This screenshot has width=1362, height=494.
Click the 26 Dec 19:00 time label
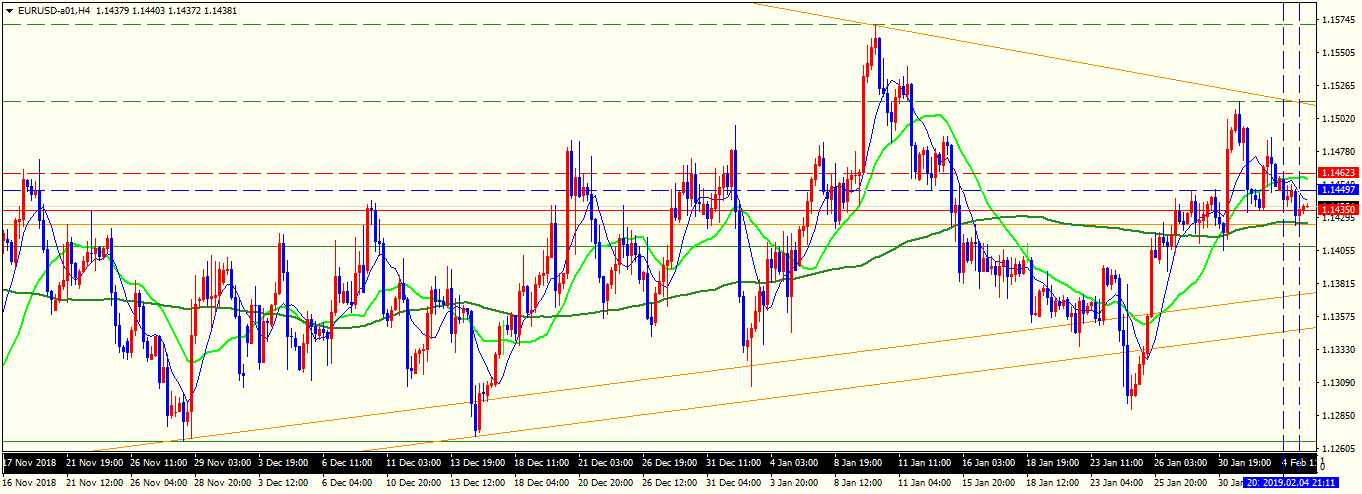pyautogui.click(x=669, y=464)
